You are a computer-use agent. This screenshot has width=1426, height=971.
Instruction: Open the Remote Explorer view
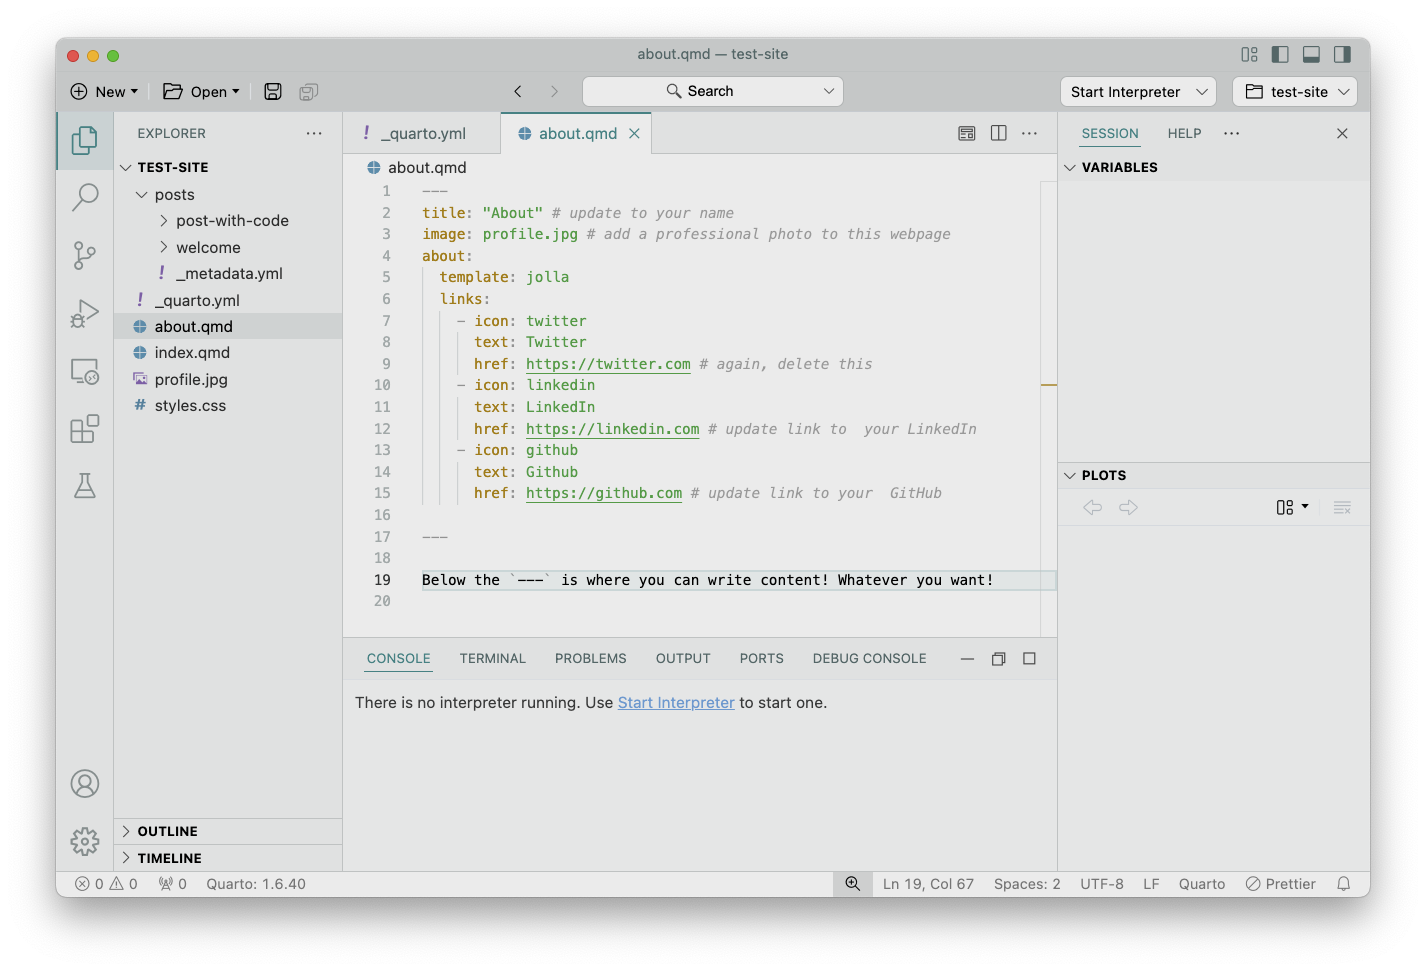85,371
